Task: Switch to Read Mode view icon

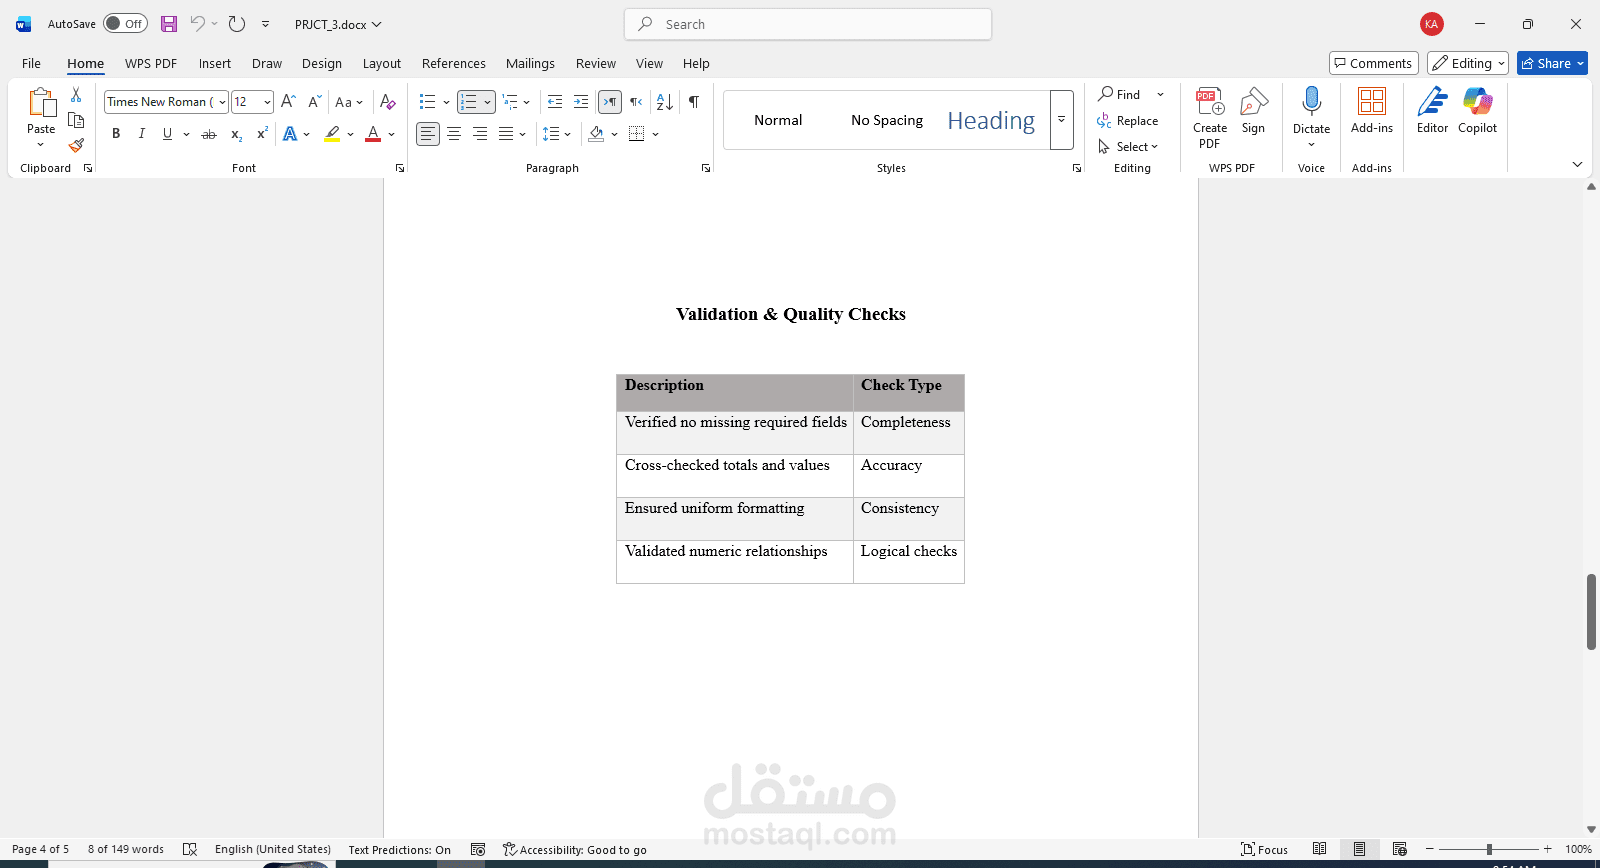Action: [1320, 849]
